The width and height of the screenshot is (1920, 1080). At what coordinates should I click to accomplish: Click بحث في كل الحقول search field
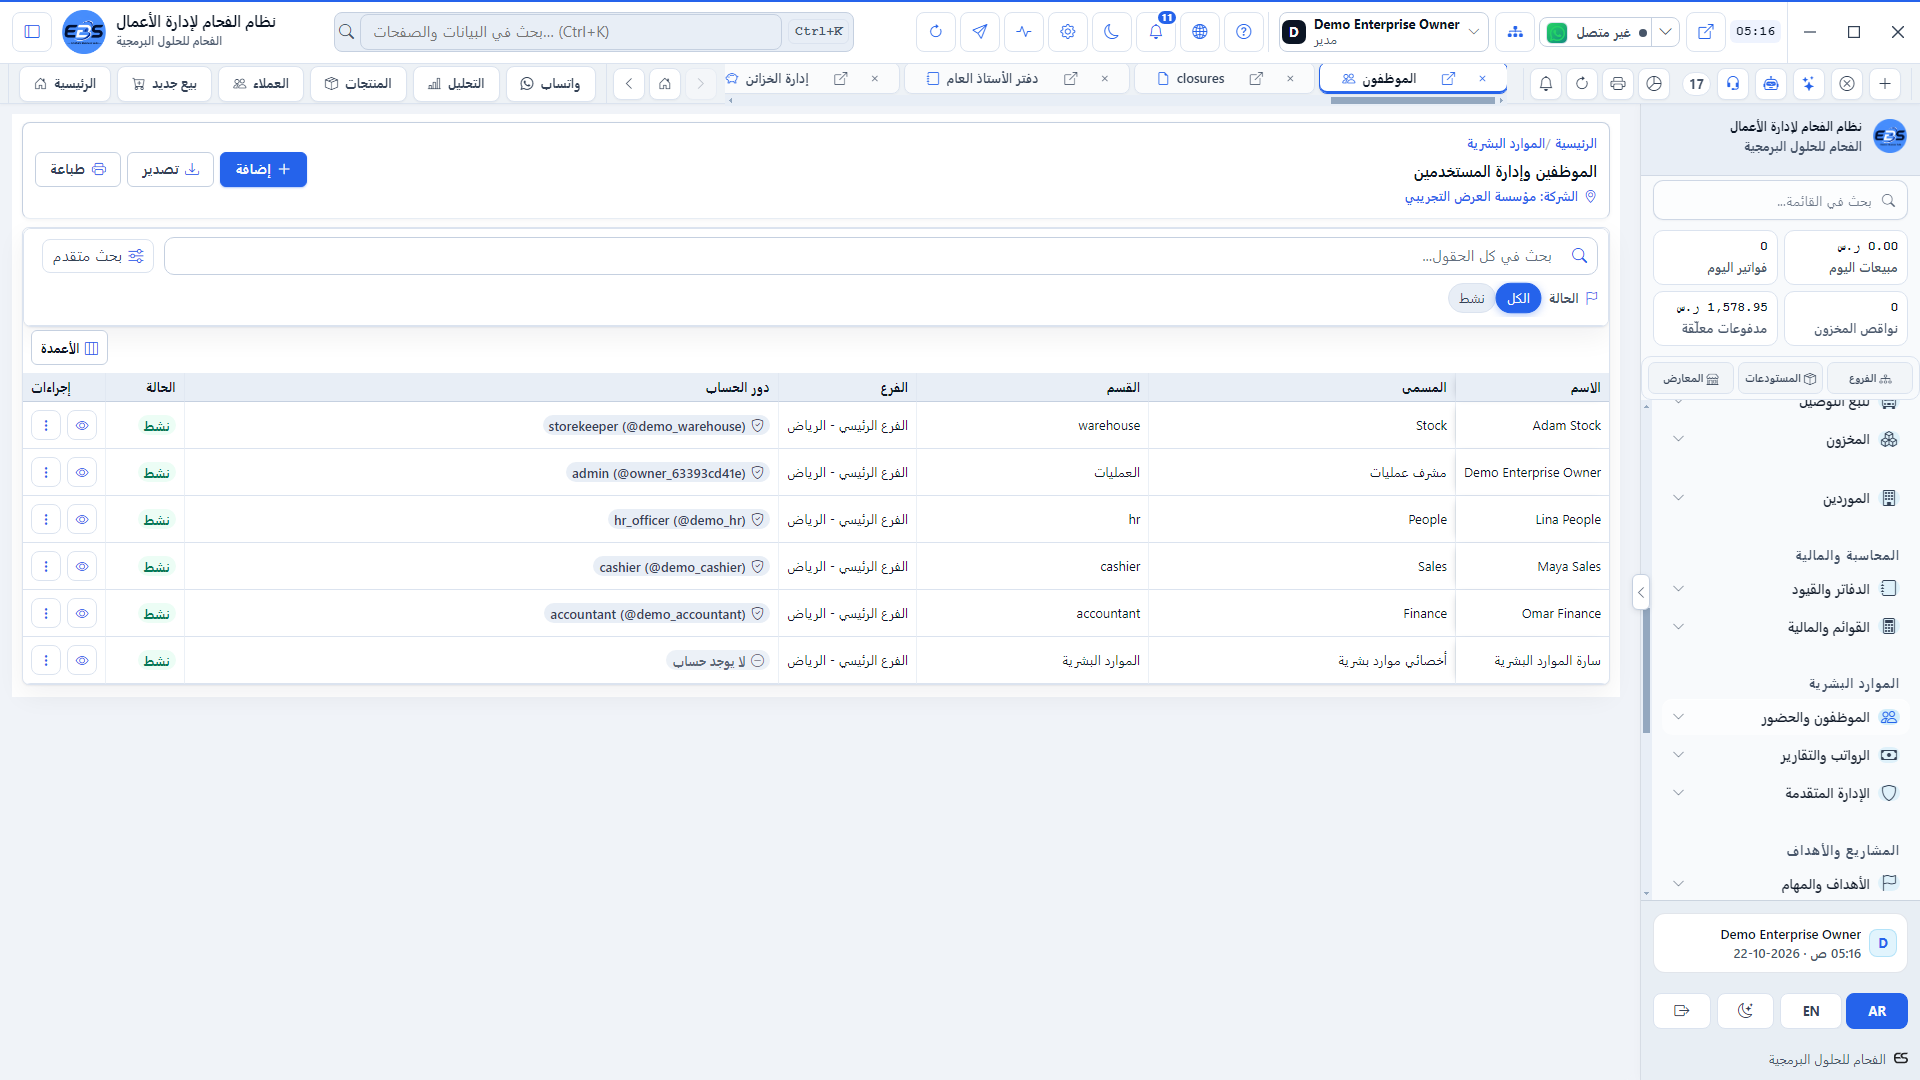point(880,256)
